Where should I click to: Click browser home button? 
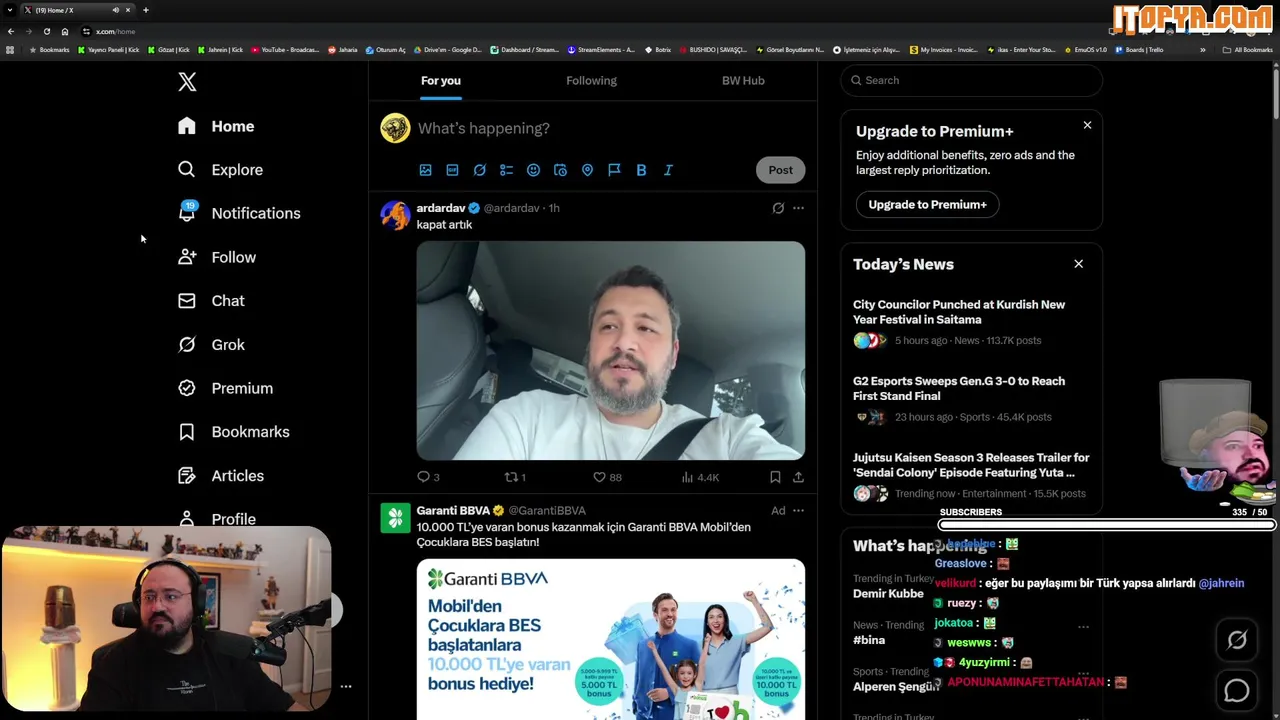[x=65, y=31]
